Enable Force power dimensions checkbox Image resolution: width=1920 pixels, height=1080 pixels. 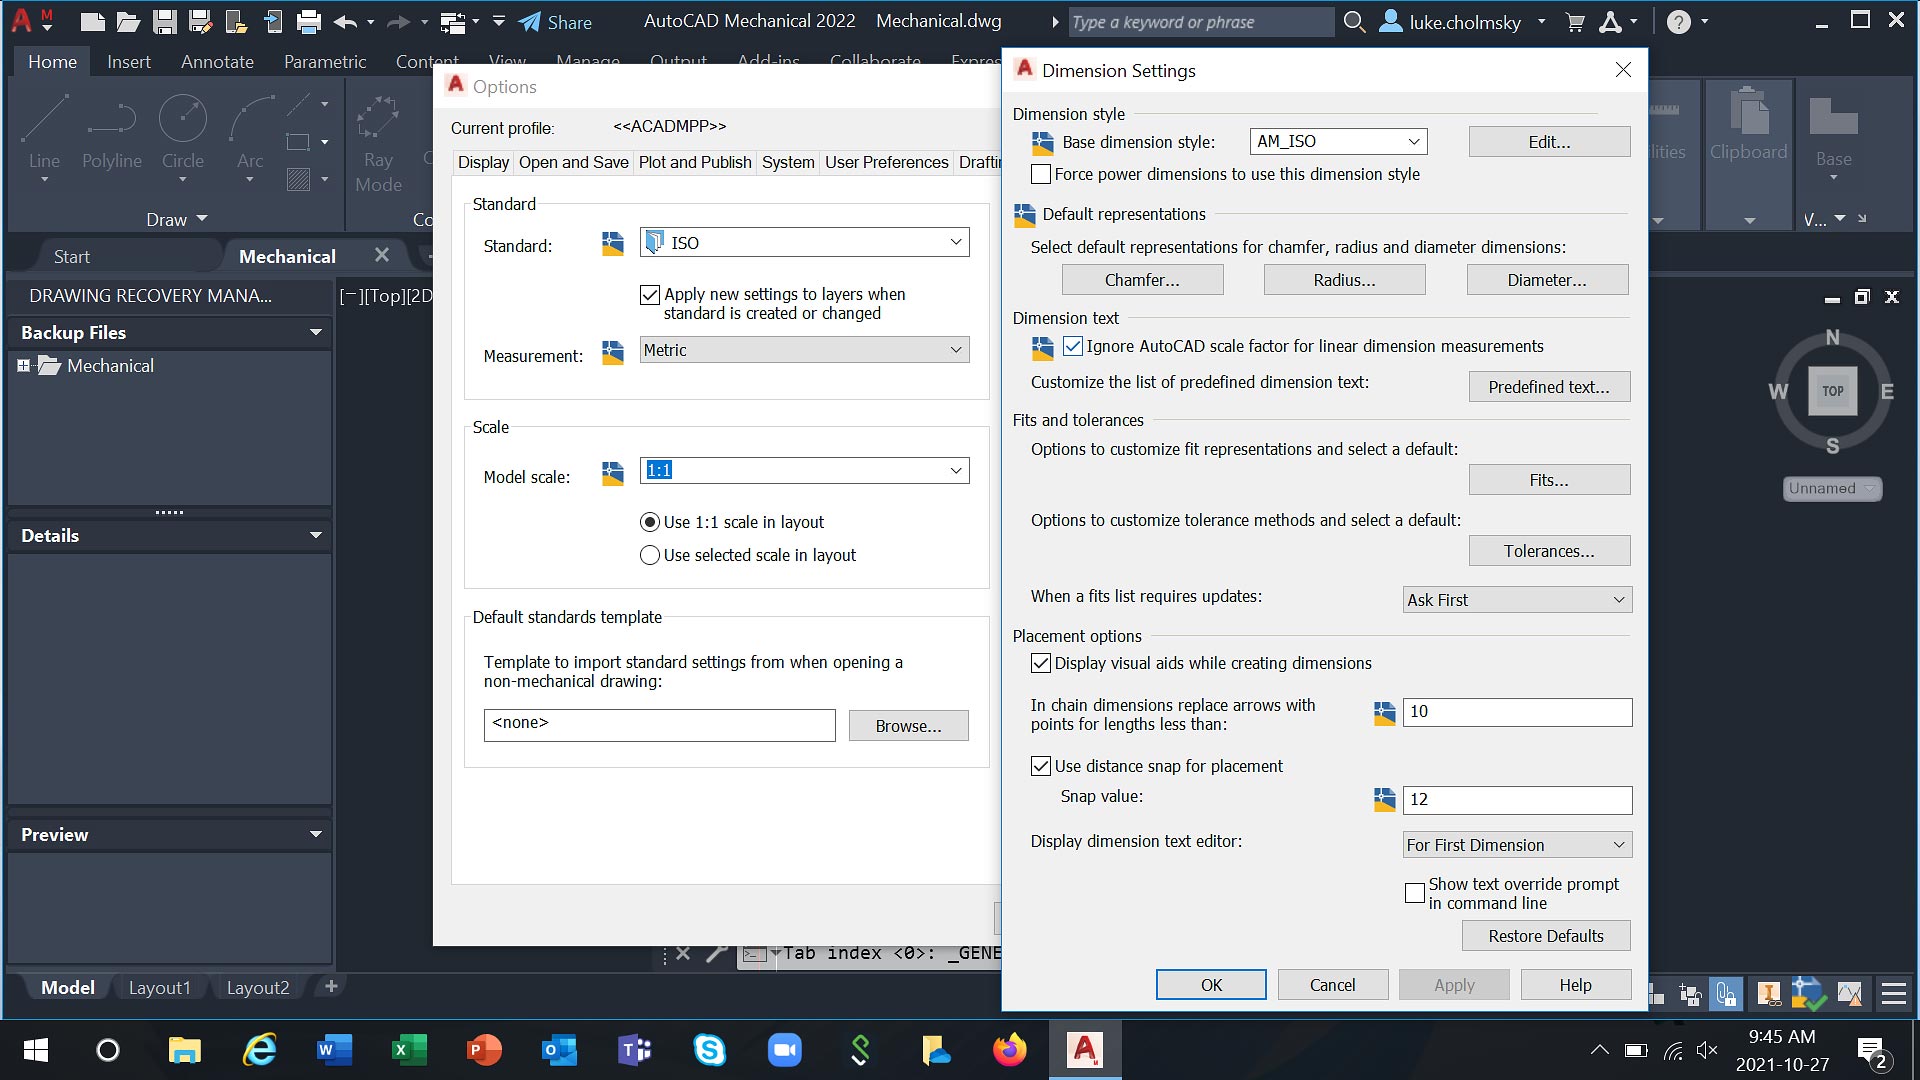1041,174
